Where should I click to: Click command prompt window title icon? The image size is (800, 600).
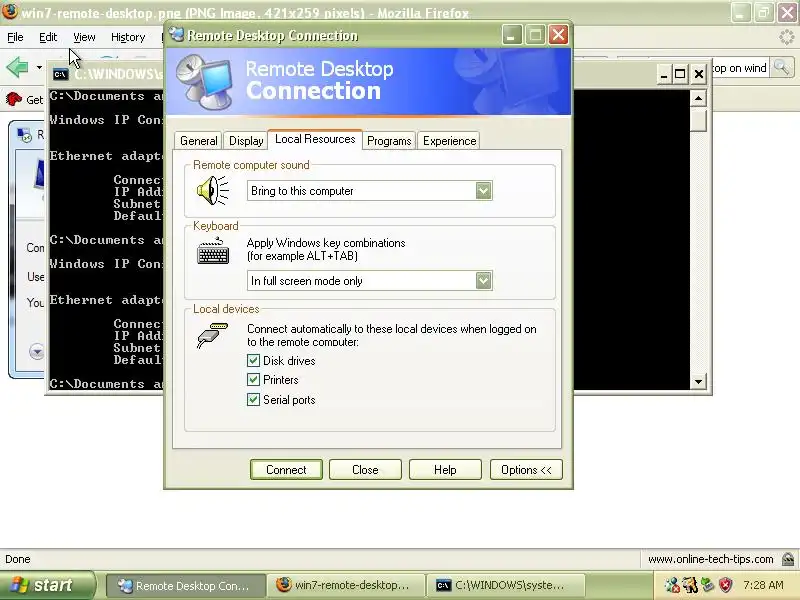61,74
